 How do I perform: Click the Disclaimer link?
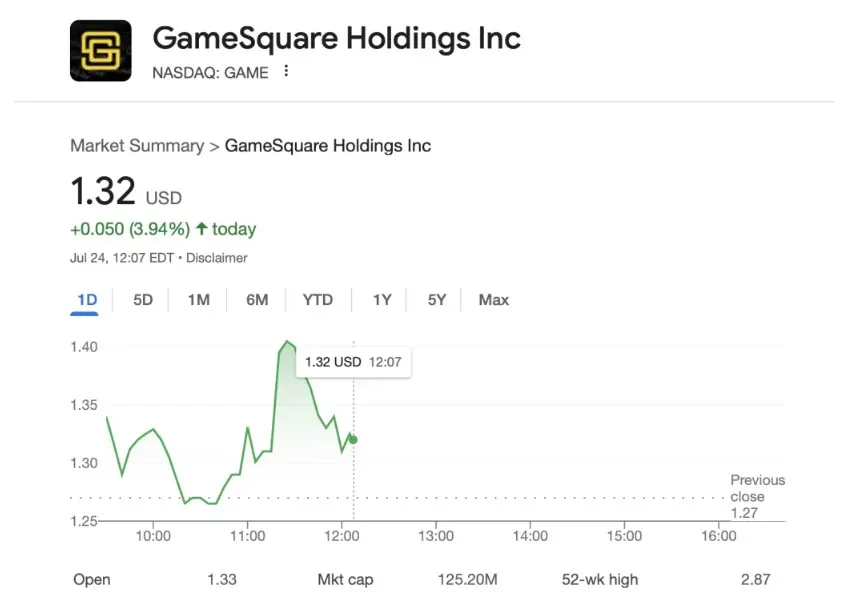pyautogui.click(x=217, y=258)
